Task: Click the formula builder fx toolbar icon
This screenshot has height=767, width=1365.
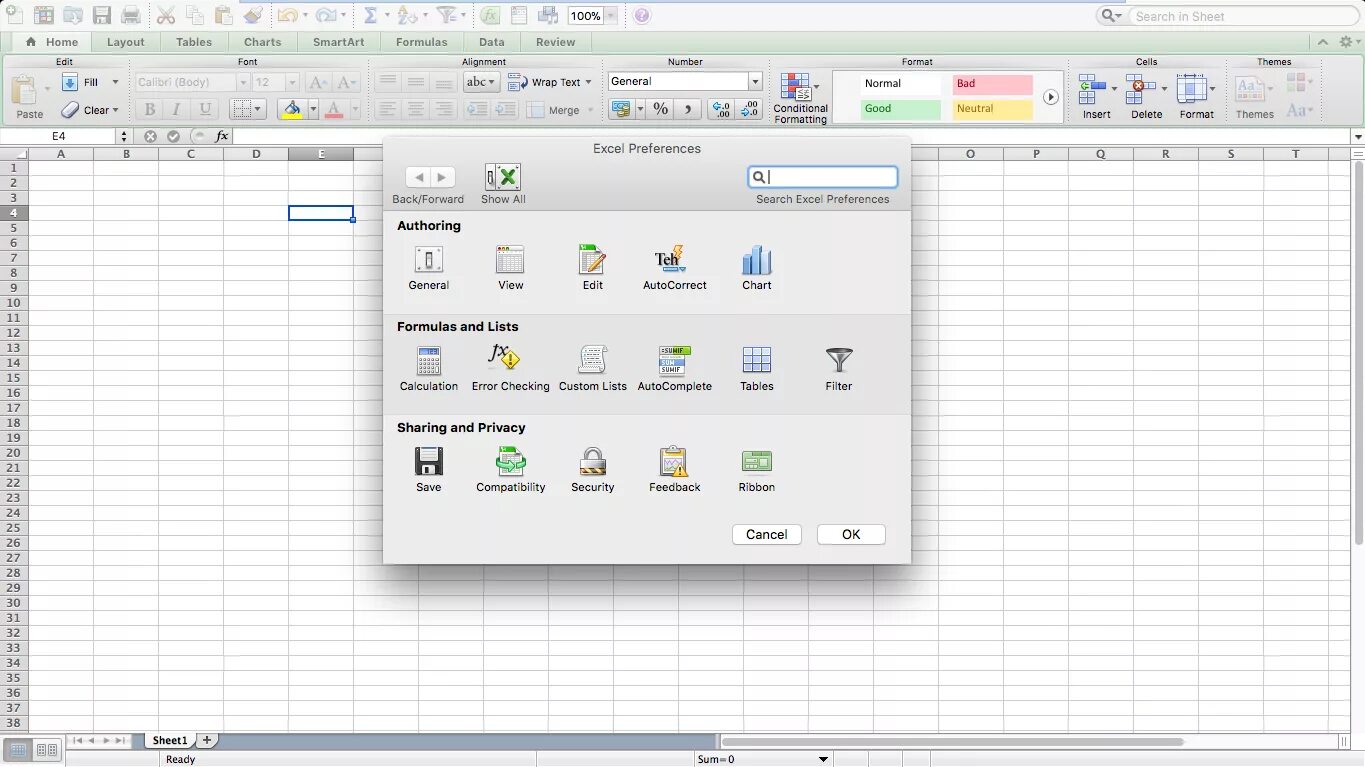Action: click(x=489, y=15)
